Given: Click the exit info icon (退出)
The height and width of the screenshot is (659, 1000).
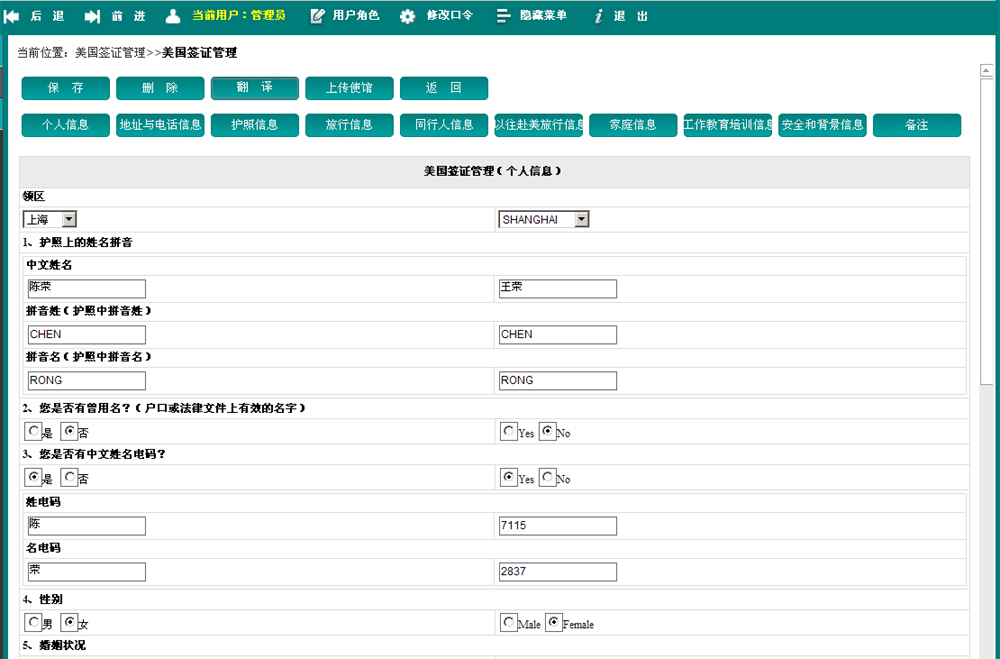Looking at the screenshot, I should click(598, 16).
